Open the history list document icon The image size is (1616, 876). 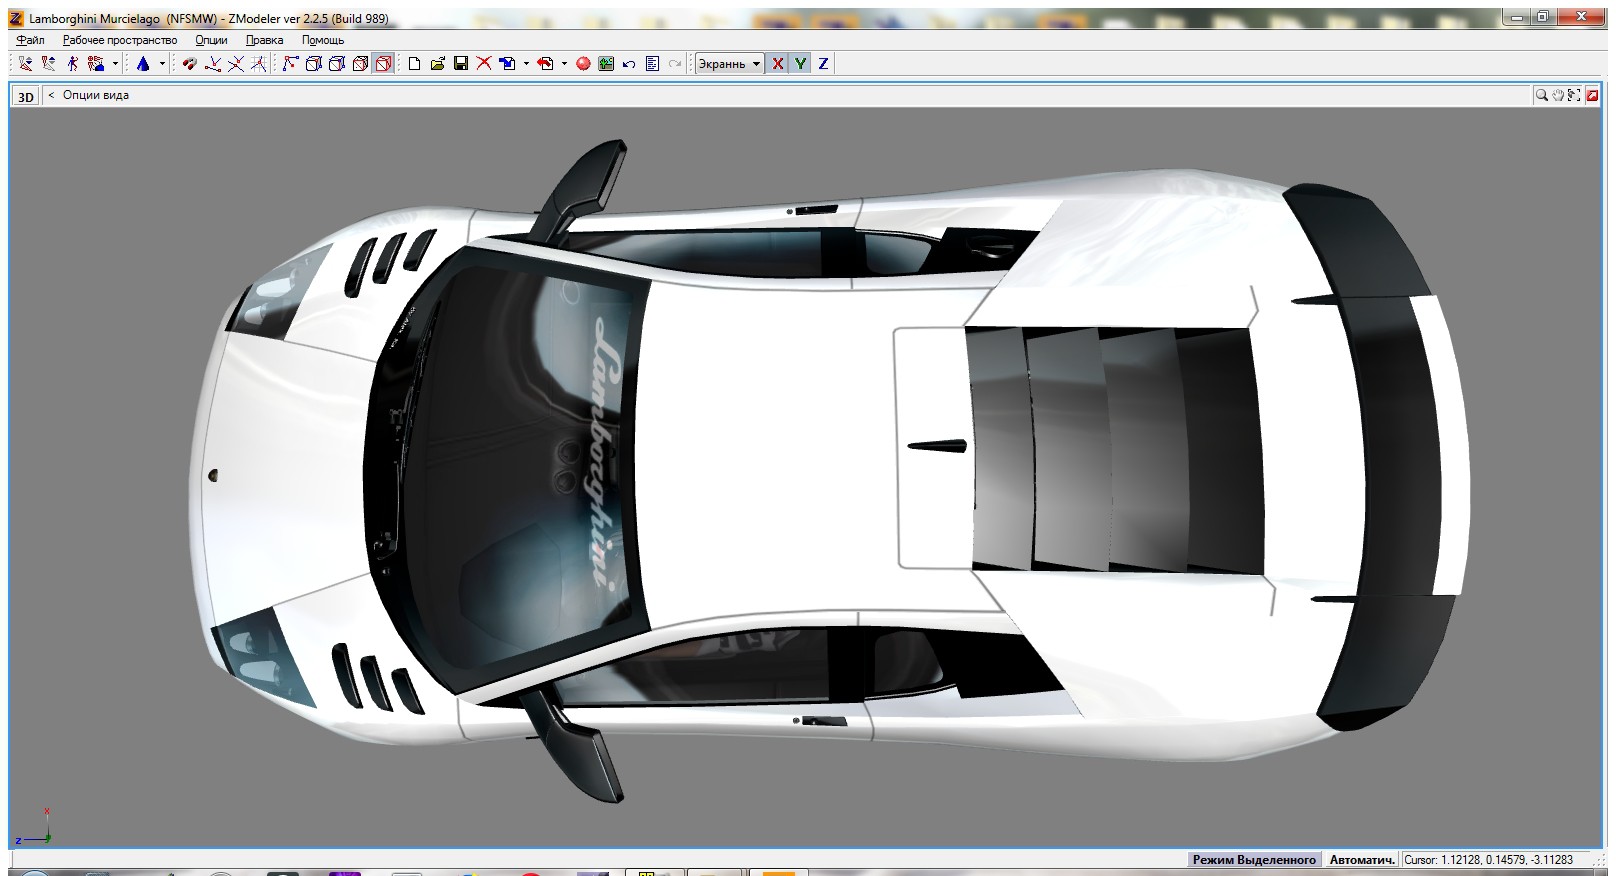pos(652,64)
